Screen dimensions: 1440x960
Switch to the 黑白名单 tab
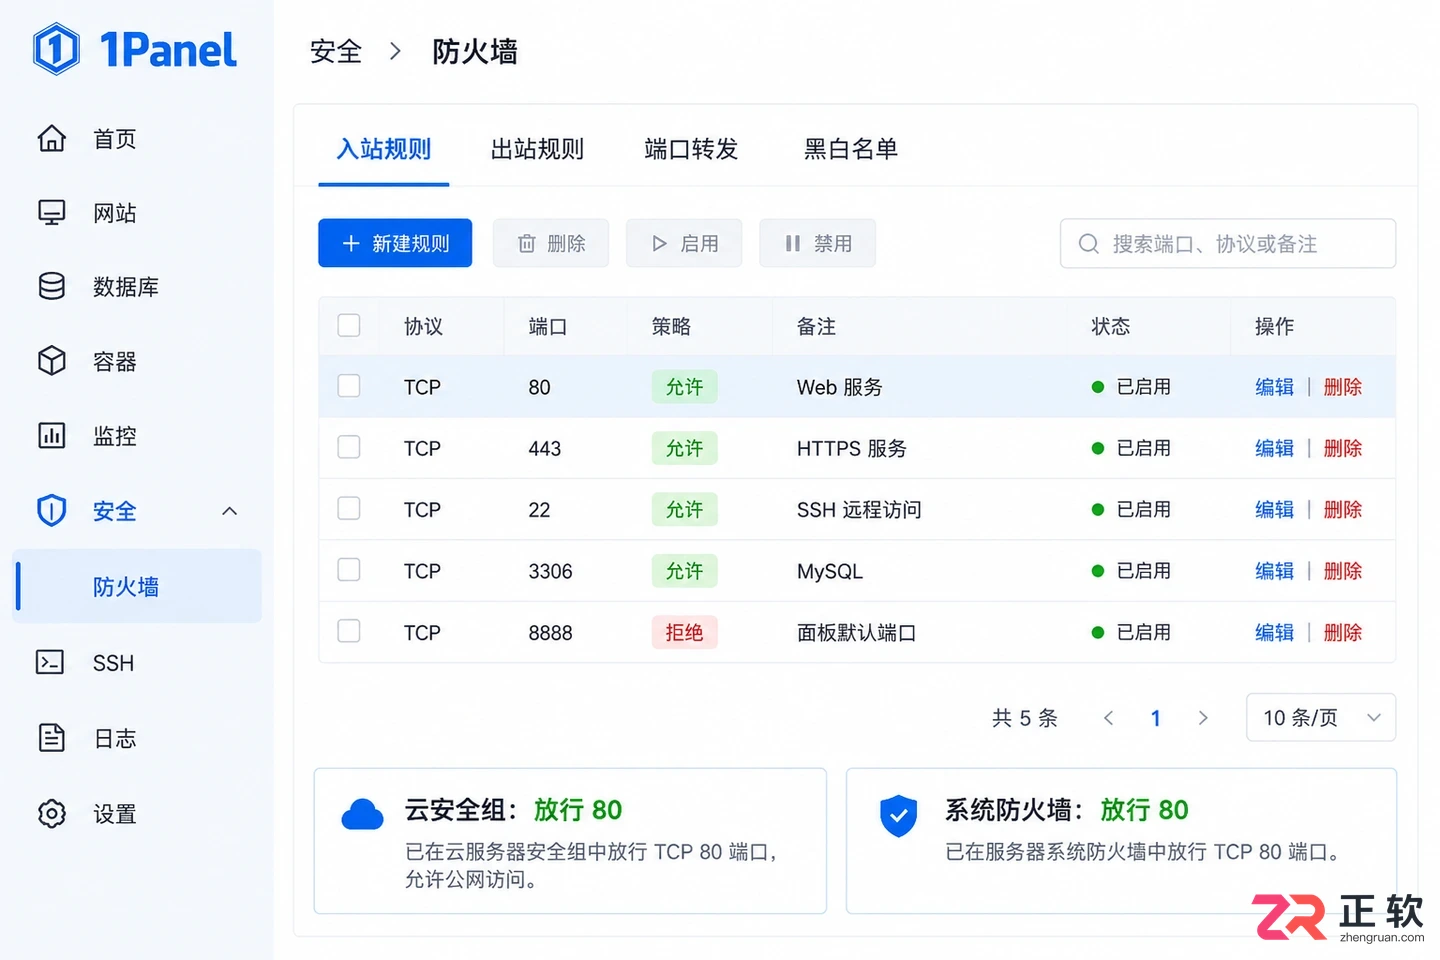(851, 150)
